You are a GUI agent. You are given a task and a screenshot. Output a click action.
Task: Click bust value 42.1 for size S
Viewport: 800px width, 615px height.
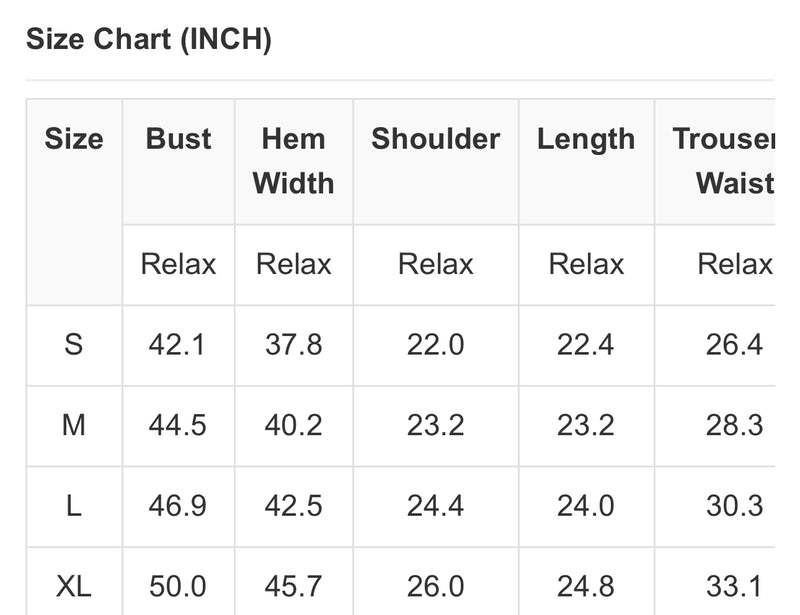click(x=178, y=345)
